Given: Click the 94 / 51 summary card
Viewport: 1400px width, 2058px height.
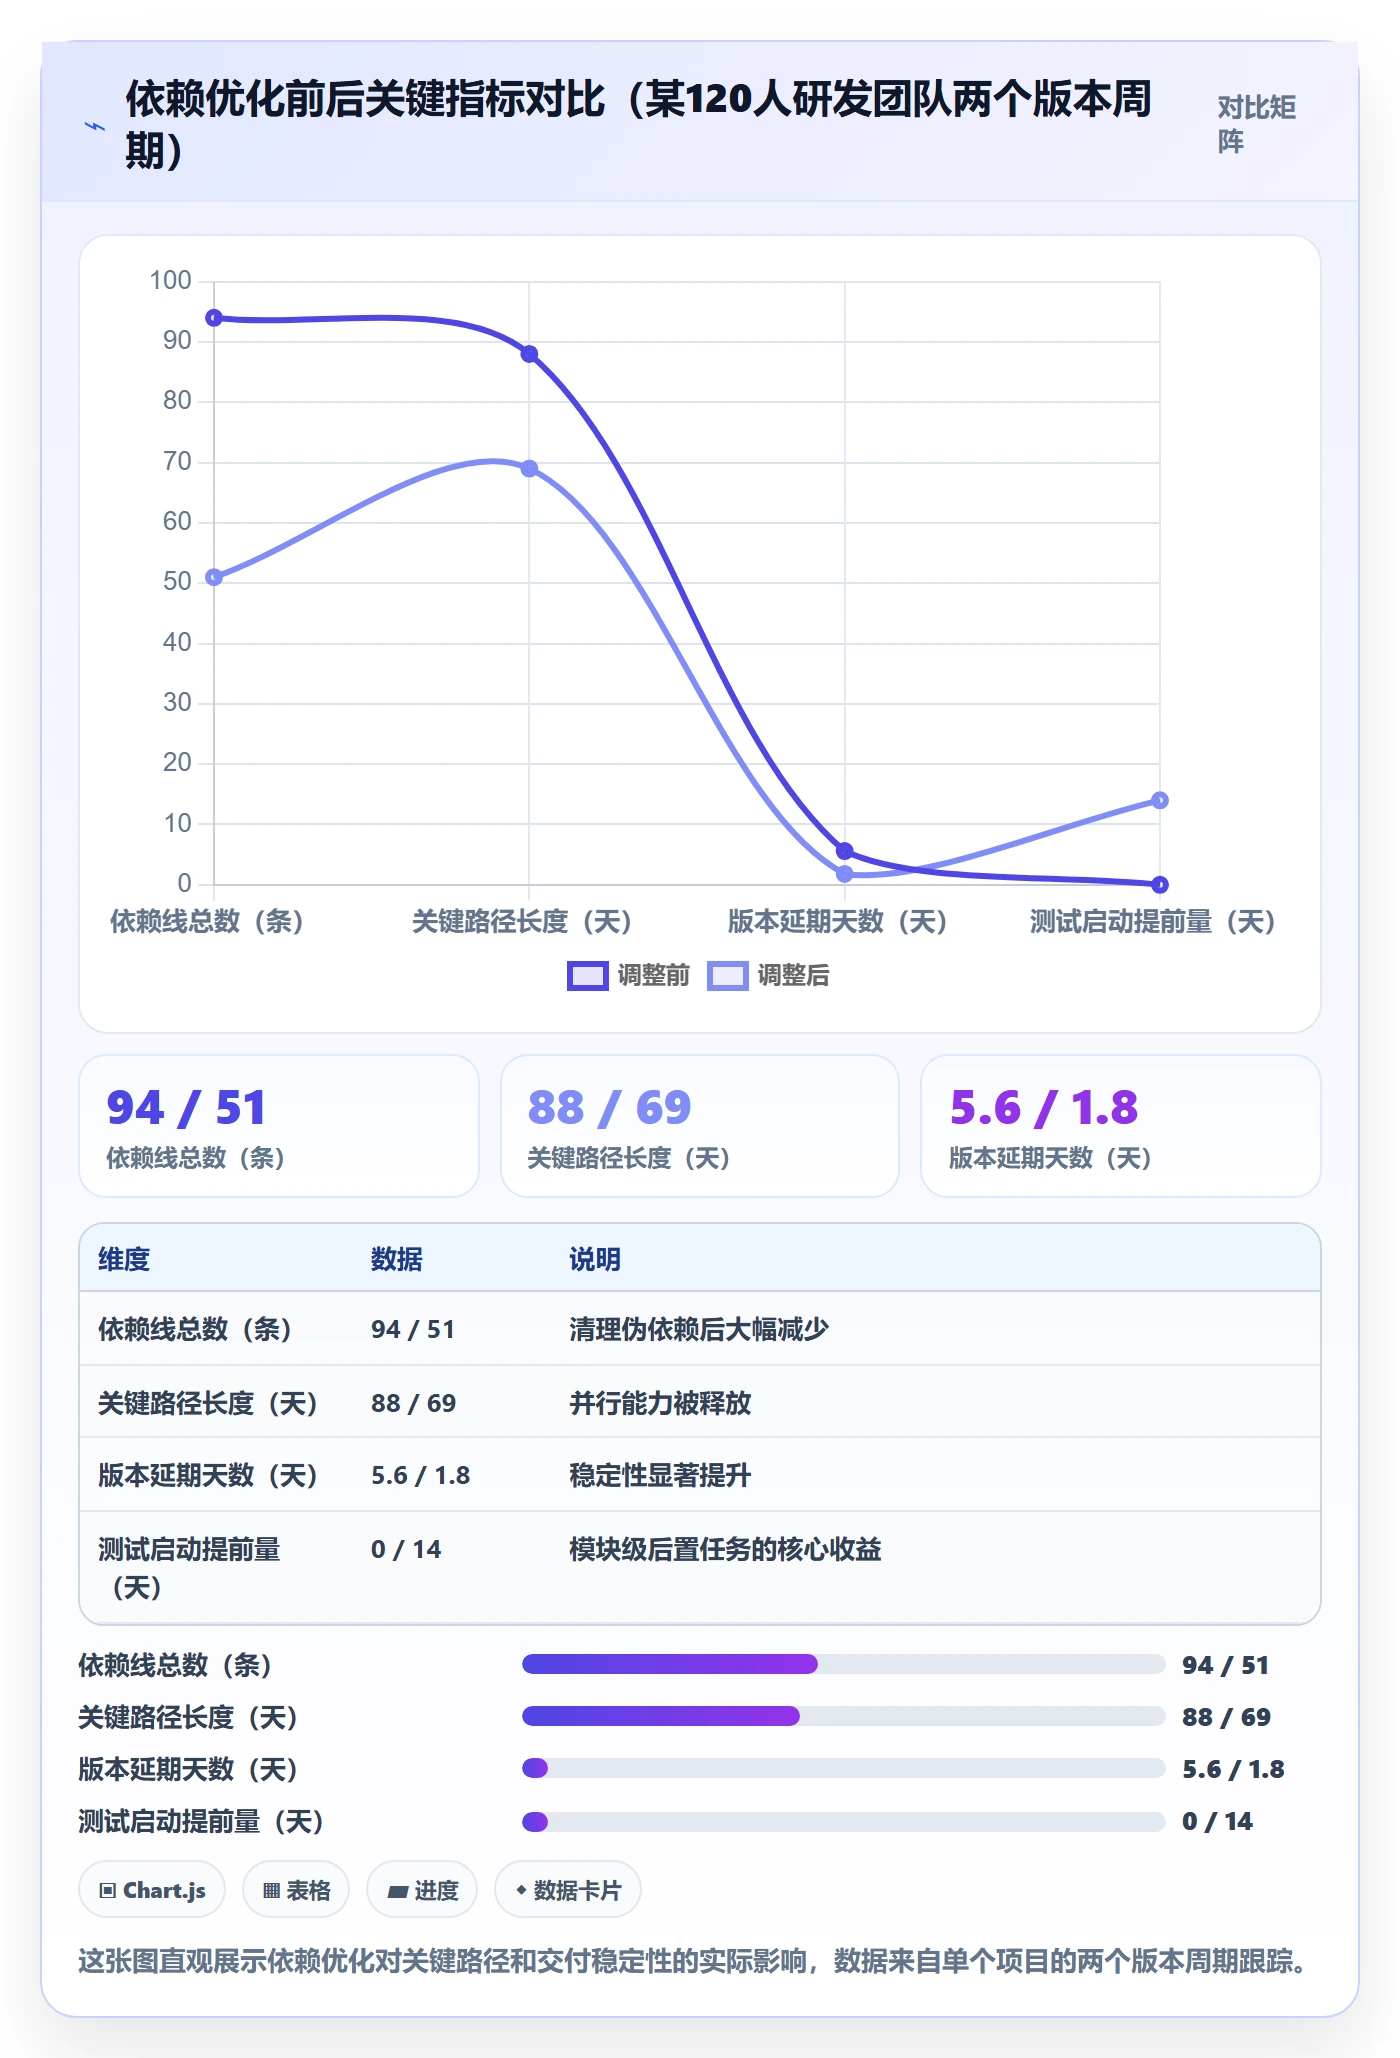Looking at the screenshot, I should tap(279, 1126).
